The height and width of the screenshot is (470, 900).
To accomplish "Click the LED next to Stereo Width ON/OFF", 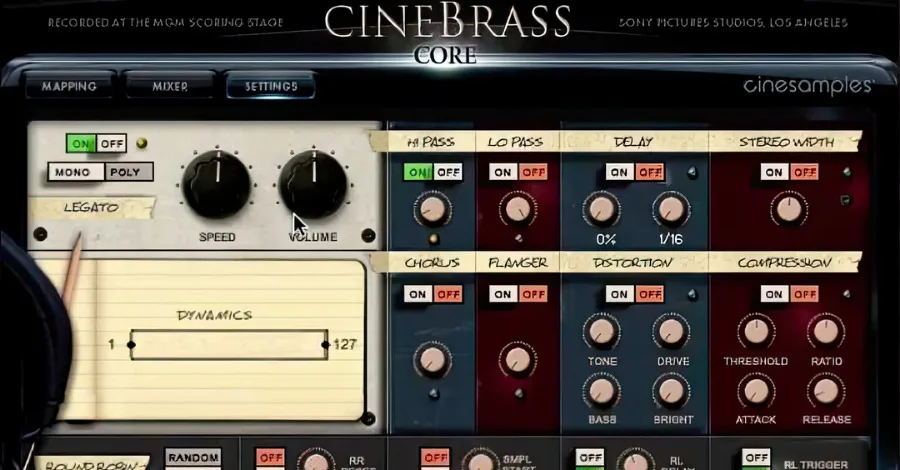I will 847,172.
